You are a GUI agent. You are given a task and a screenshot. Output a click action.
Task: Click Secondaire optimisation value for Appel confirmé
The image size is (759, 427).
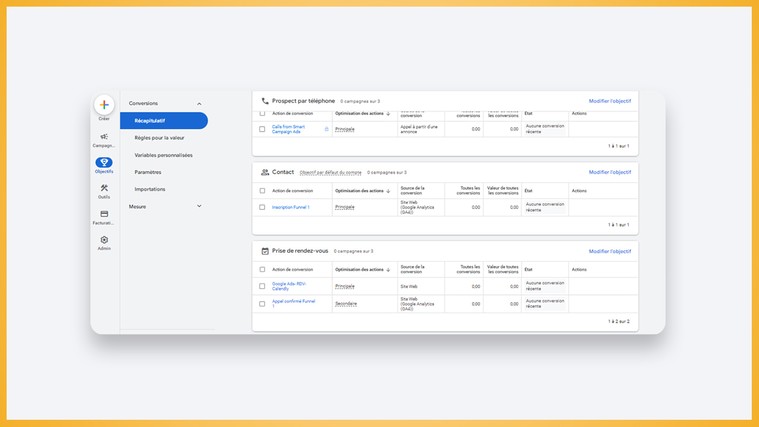tap(346, 304)
